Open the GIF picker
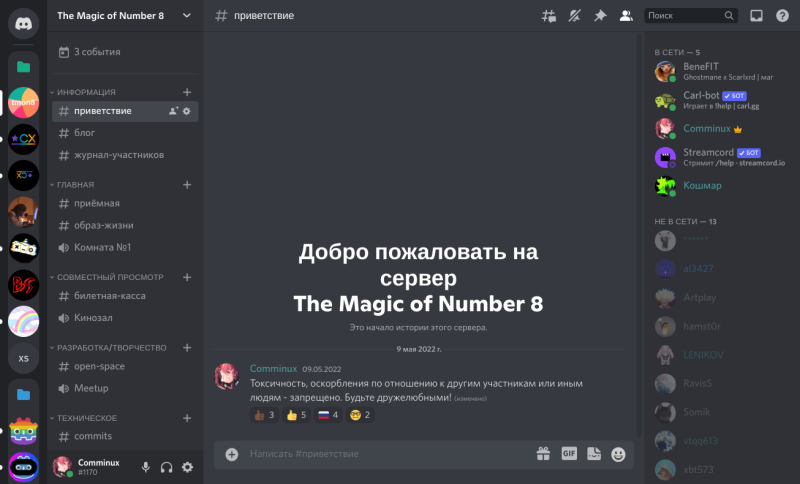The width and height of the screenshot is (800, 484). tap(569, 453)
